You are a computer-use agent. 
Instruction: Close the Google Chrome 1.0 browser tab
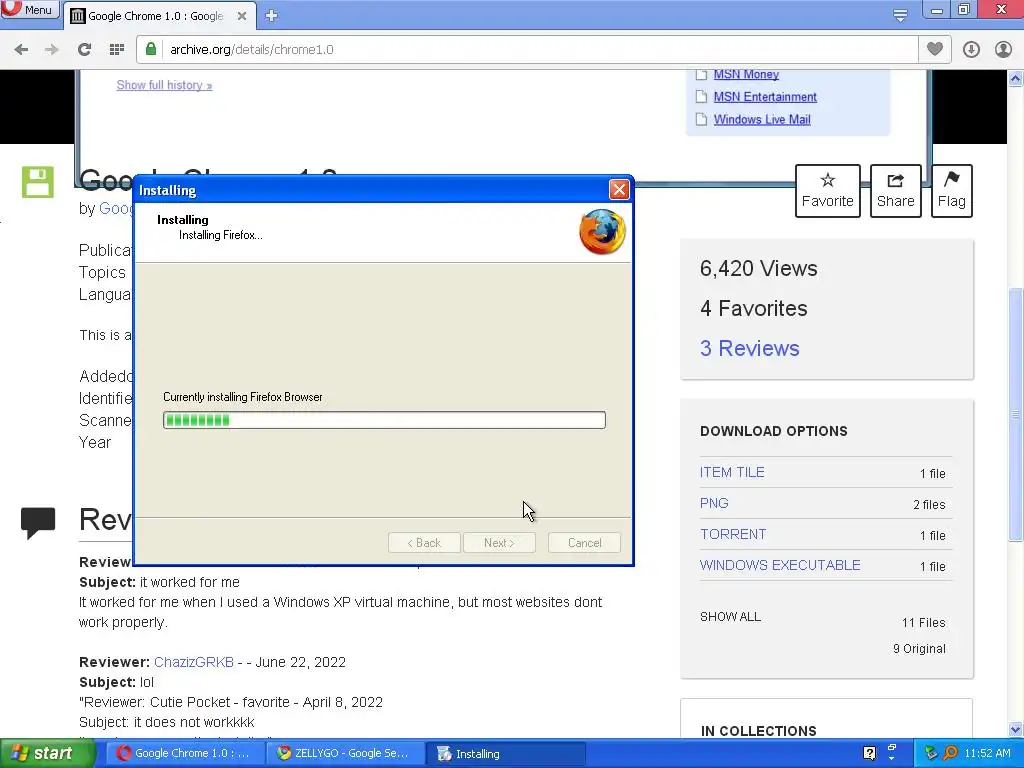[x=242, y=16]
